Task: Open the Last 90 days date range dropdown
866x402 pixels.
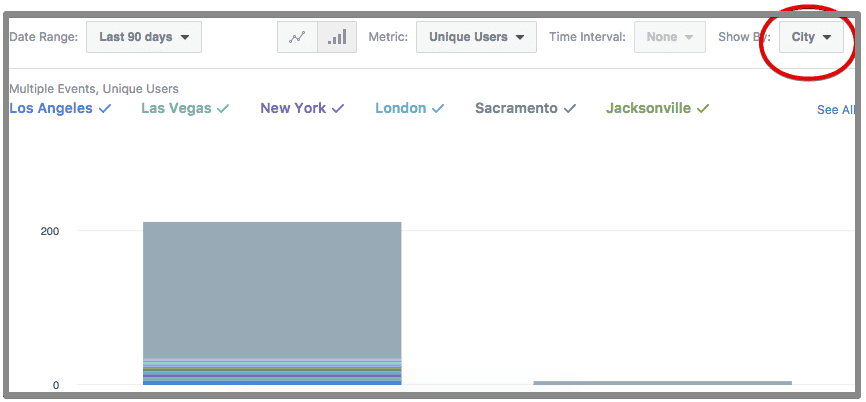Action: click(144, 37)
